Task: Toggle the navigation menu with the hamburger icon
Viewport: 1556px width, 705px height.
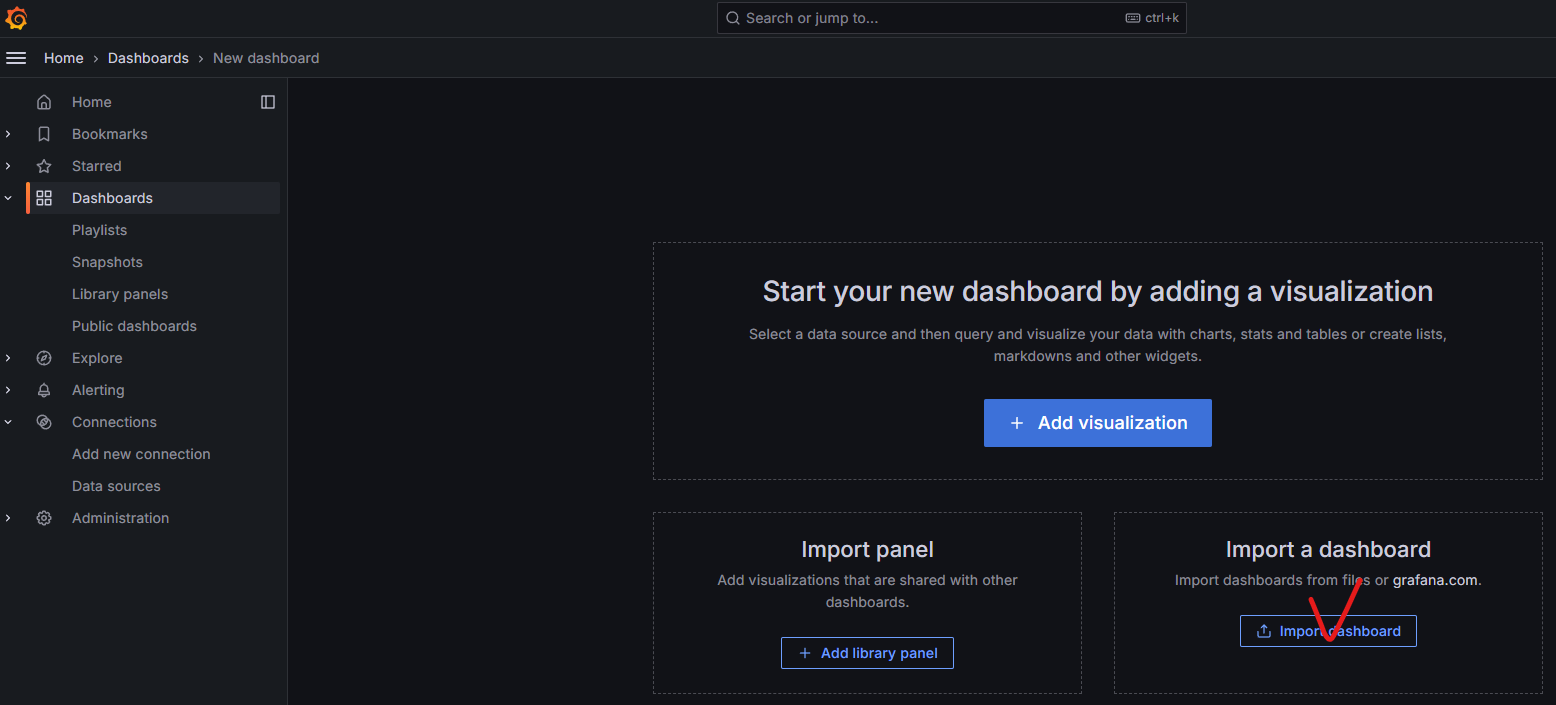Action: point(16,57)
